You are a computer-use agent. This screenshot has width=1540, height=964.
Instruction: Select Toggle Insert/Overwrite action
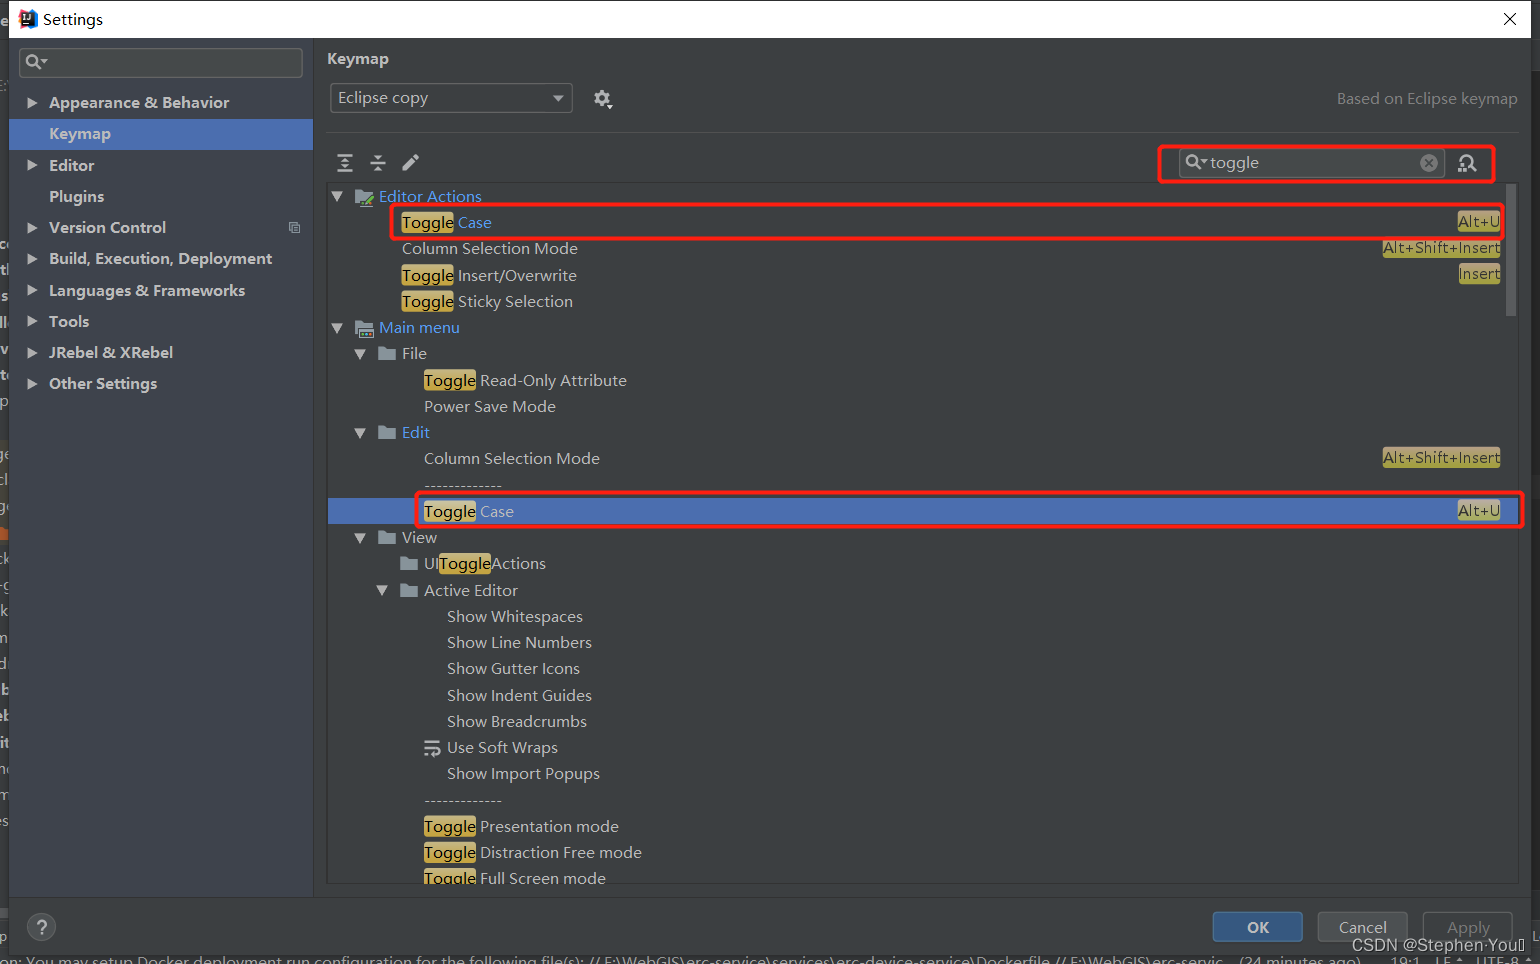489,276
